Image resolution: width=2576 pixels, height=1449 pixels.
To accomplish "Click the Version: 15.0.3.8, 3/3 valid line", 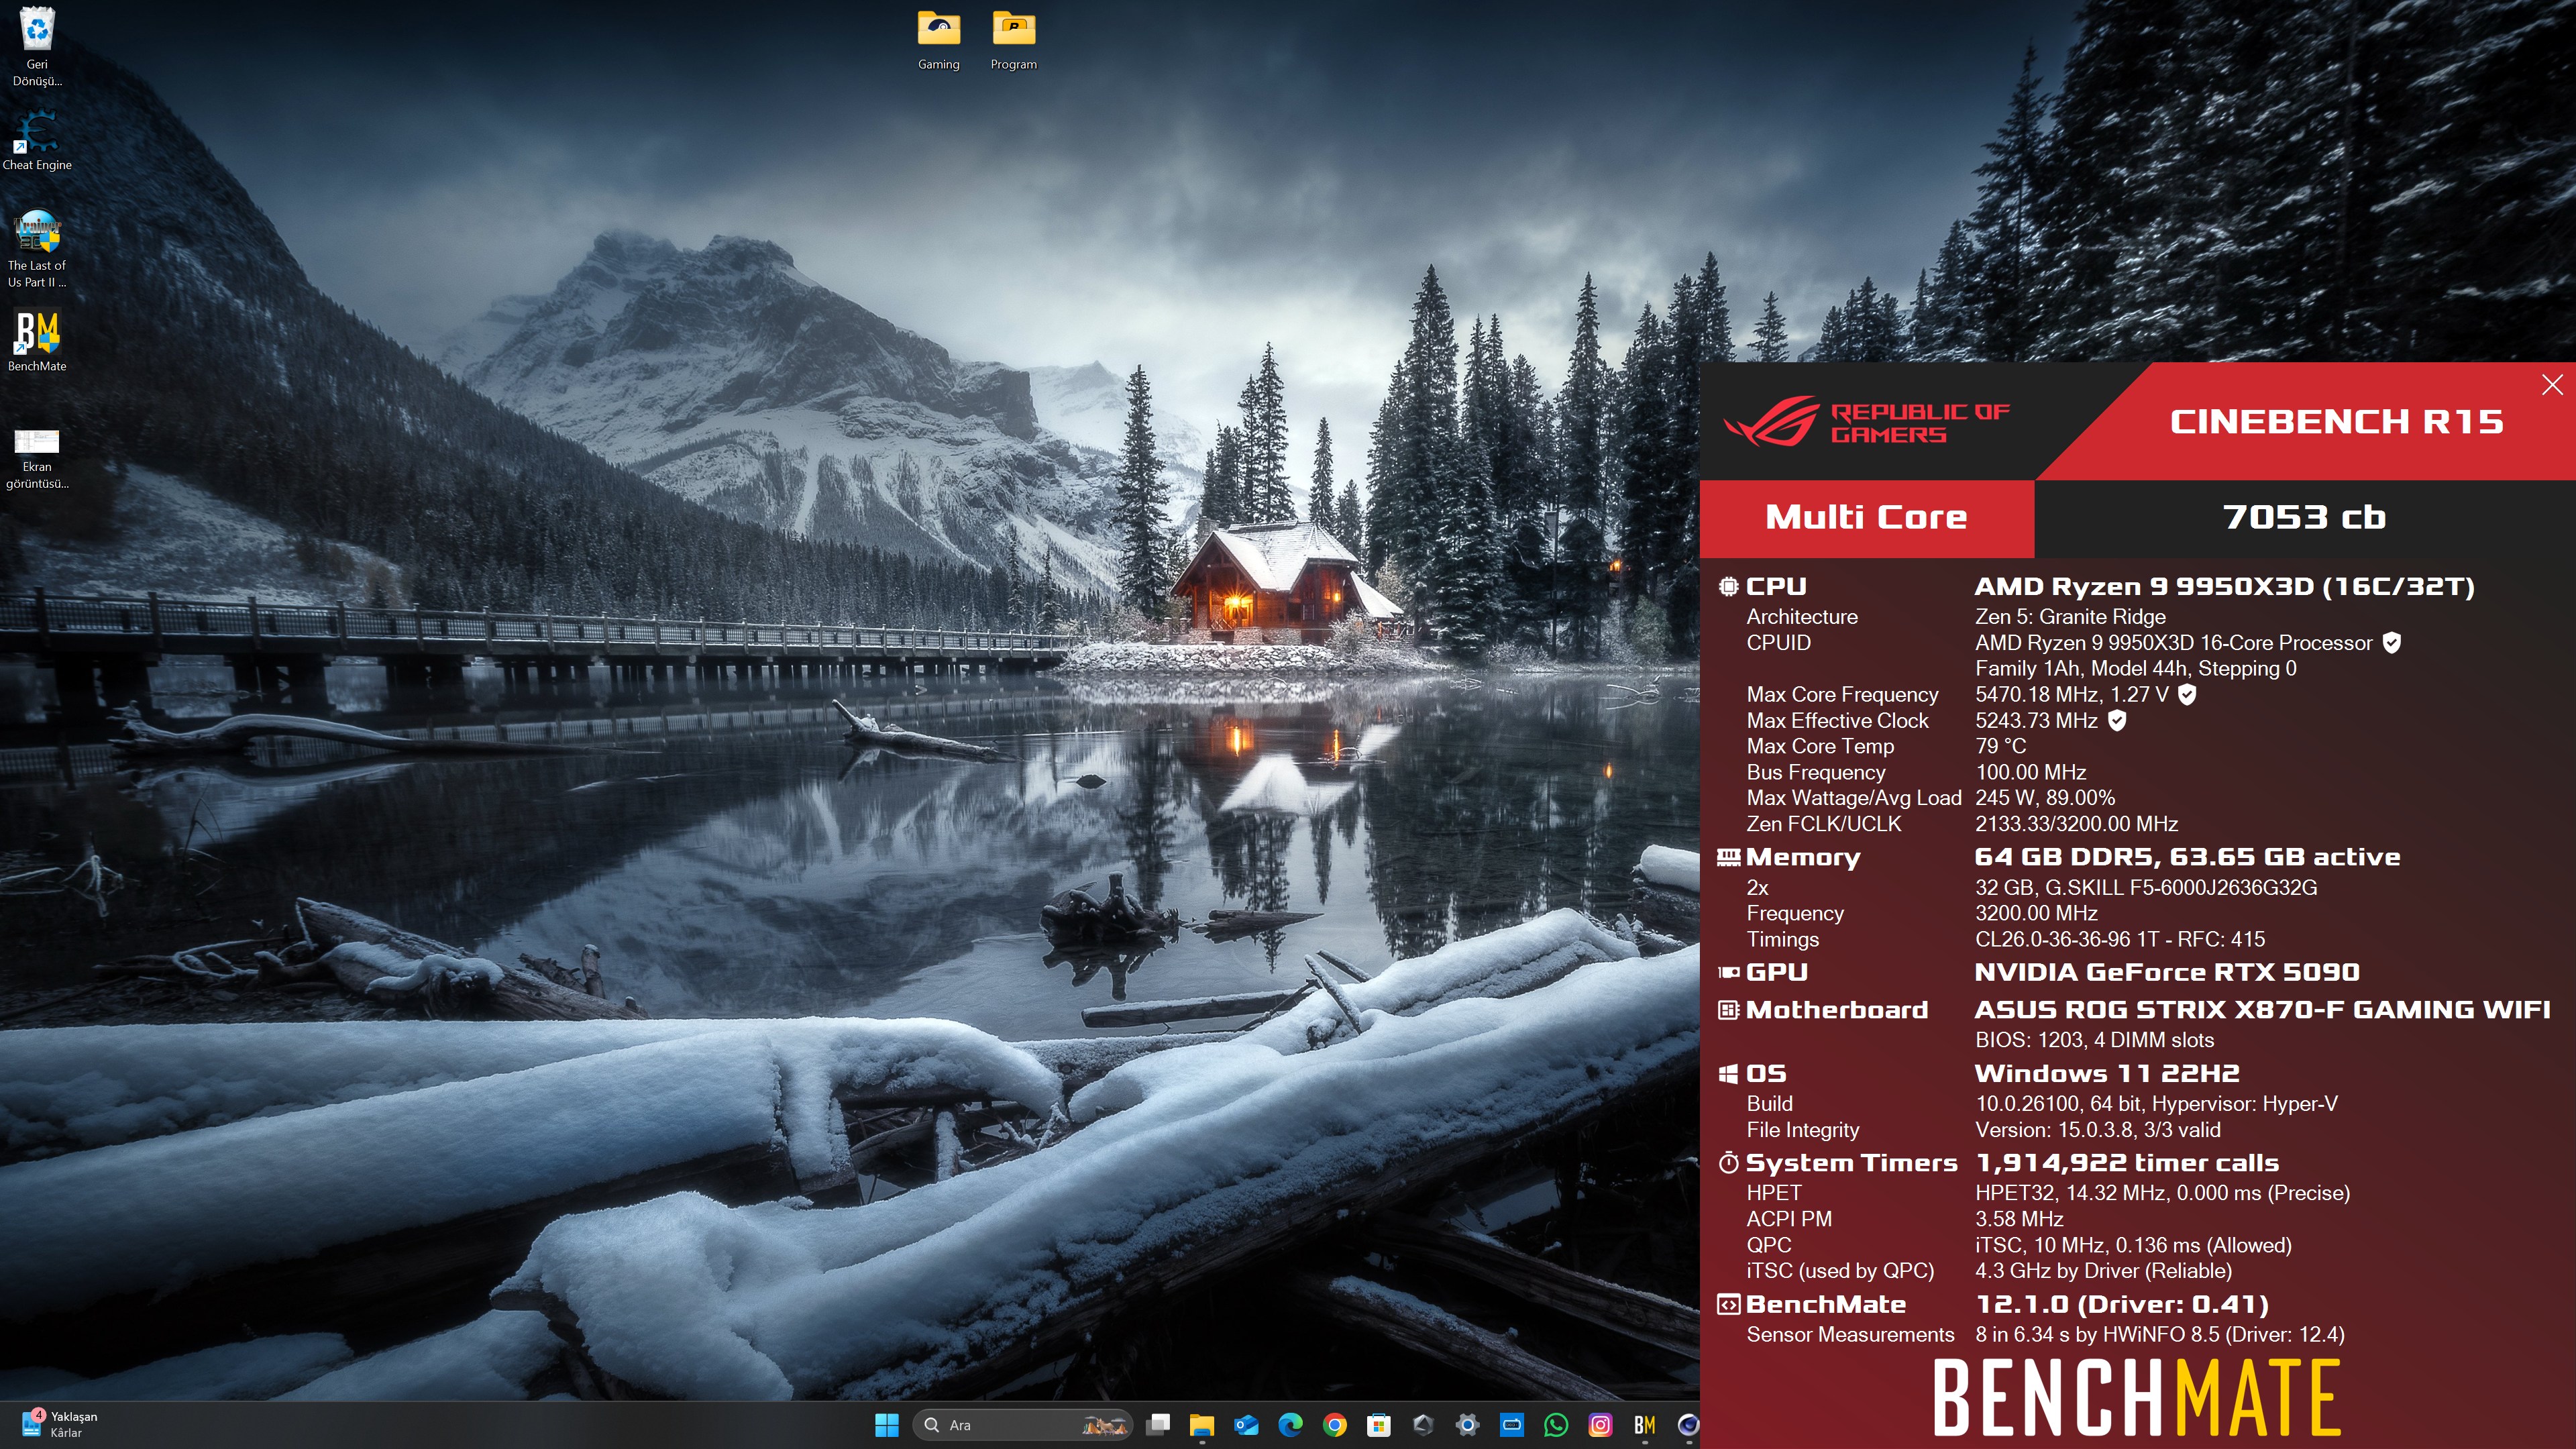I will click(x=2097, y=1130).
